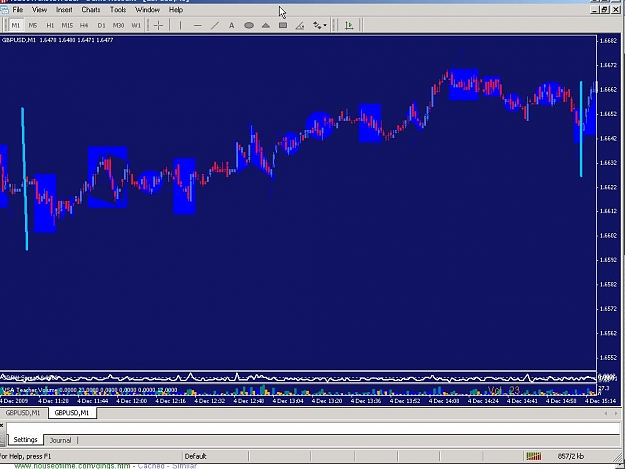Click the Default profile in status bar
625x469 pixels.
click(195, 456)
